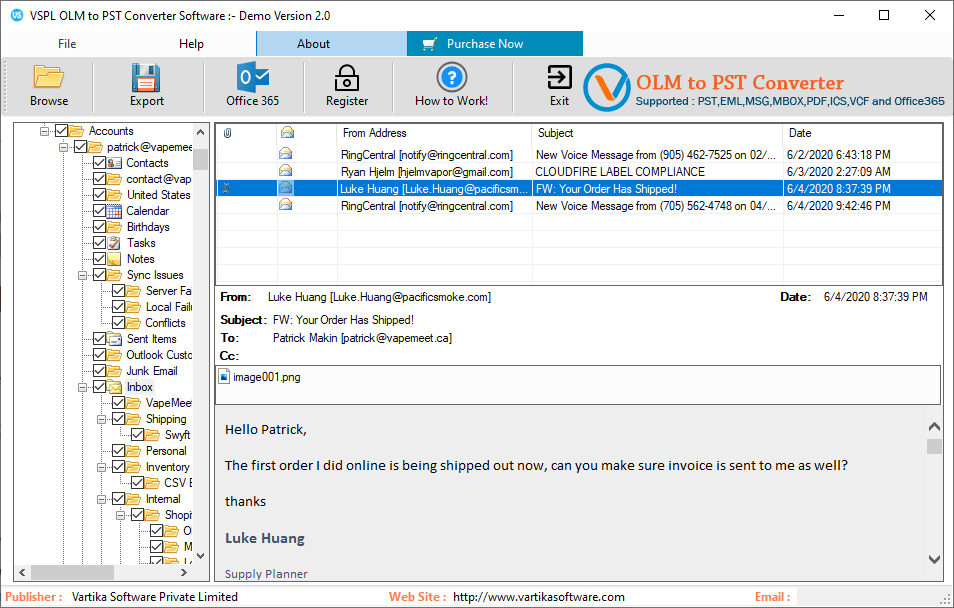The image size is (954, 608).
Task: Click the Birthdays folder icon
Action: (x=114, y=227)
